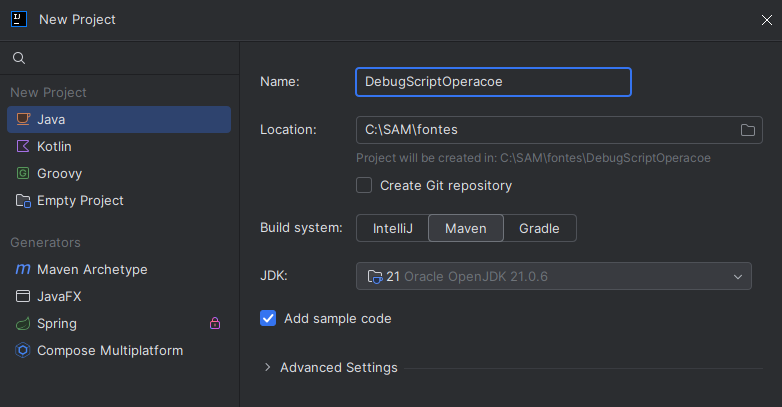
Task: Click the lock icon beside Spring
Action: (215, 323)
